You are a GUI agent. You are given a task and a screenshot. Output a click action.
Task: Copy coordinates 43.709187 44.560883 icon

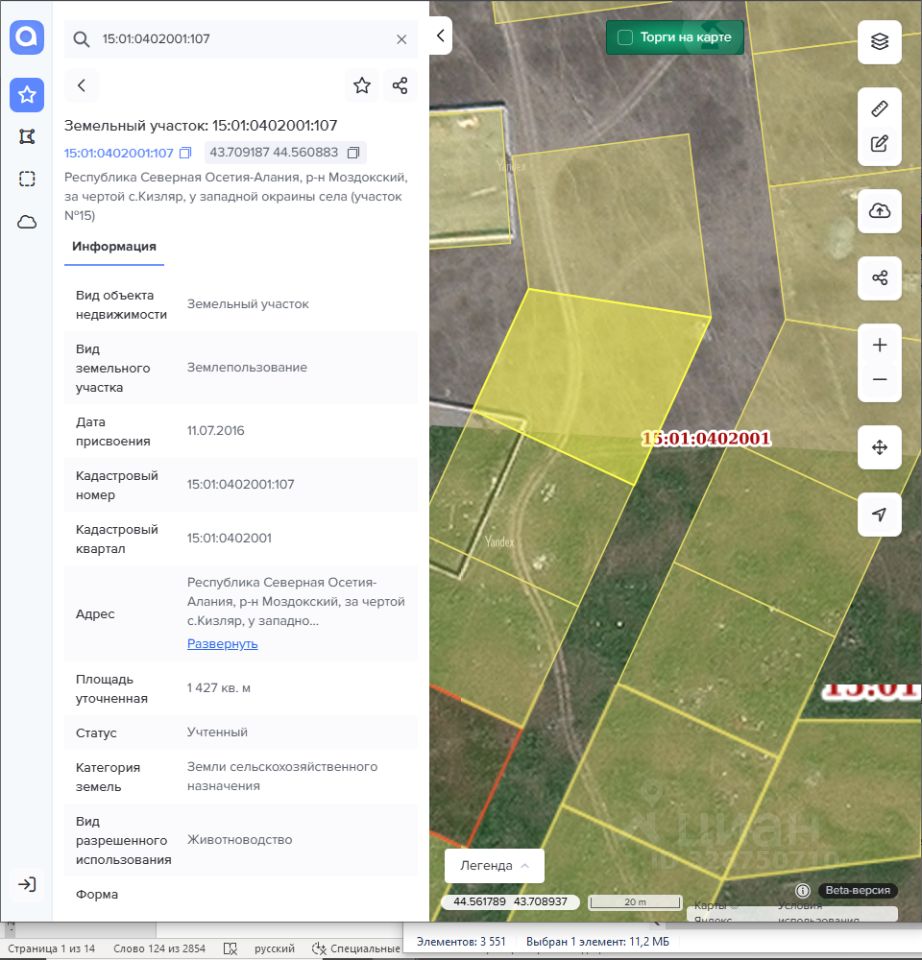353,152
